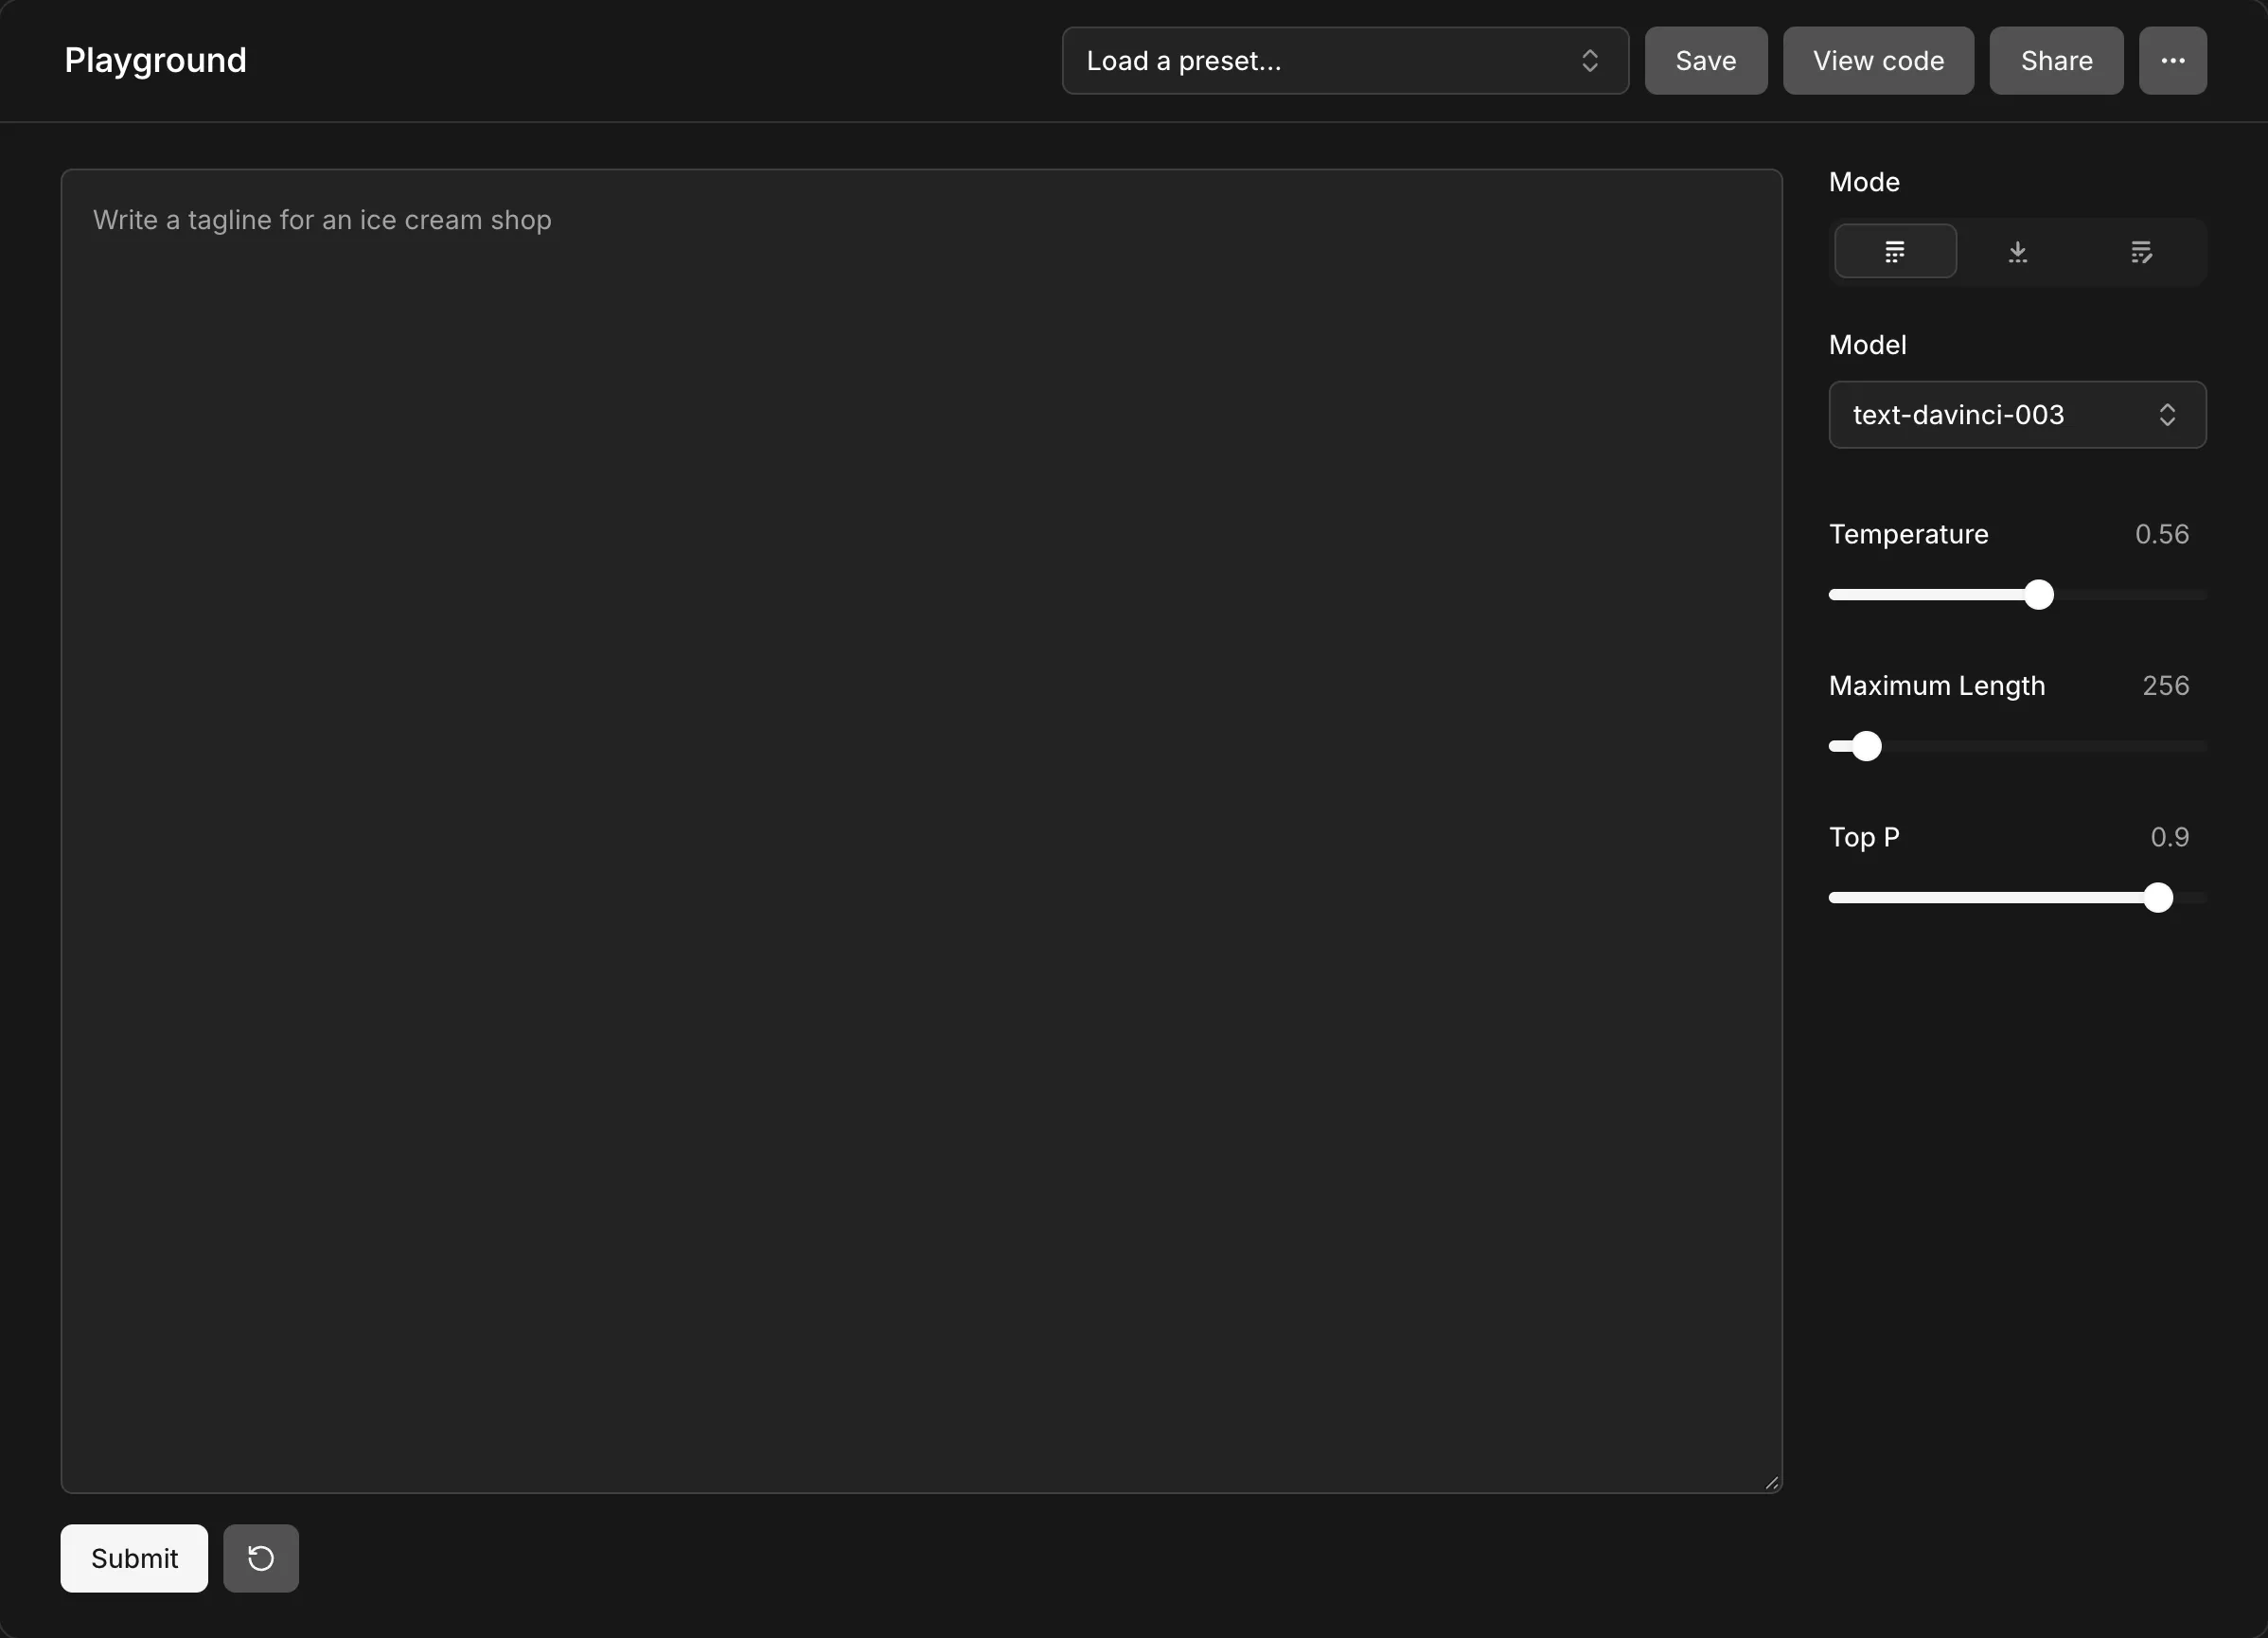Open View code dialog

tap(1878, 61)
